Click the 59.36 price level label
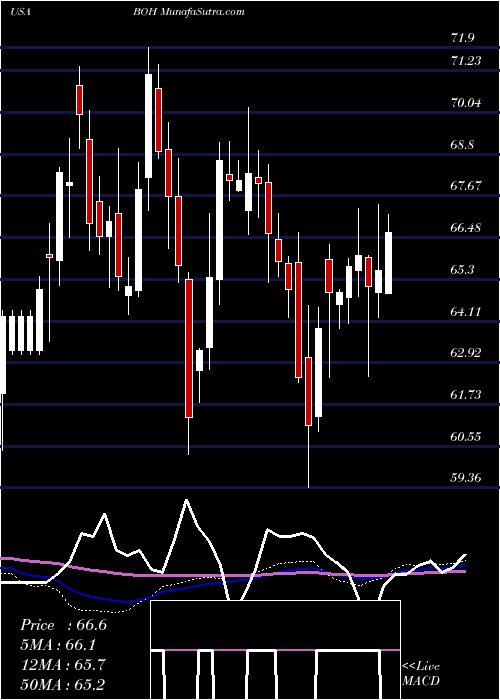 466,478
